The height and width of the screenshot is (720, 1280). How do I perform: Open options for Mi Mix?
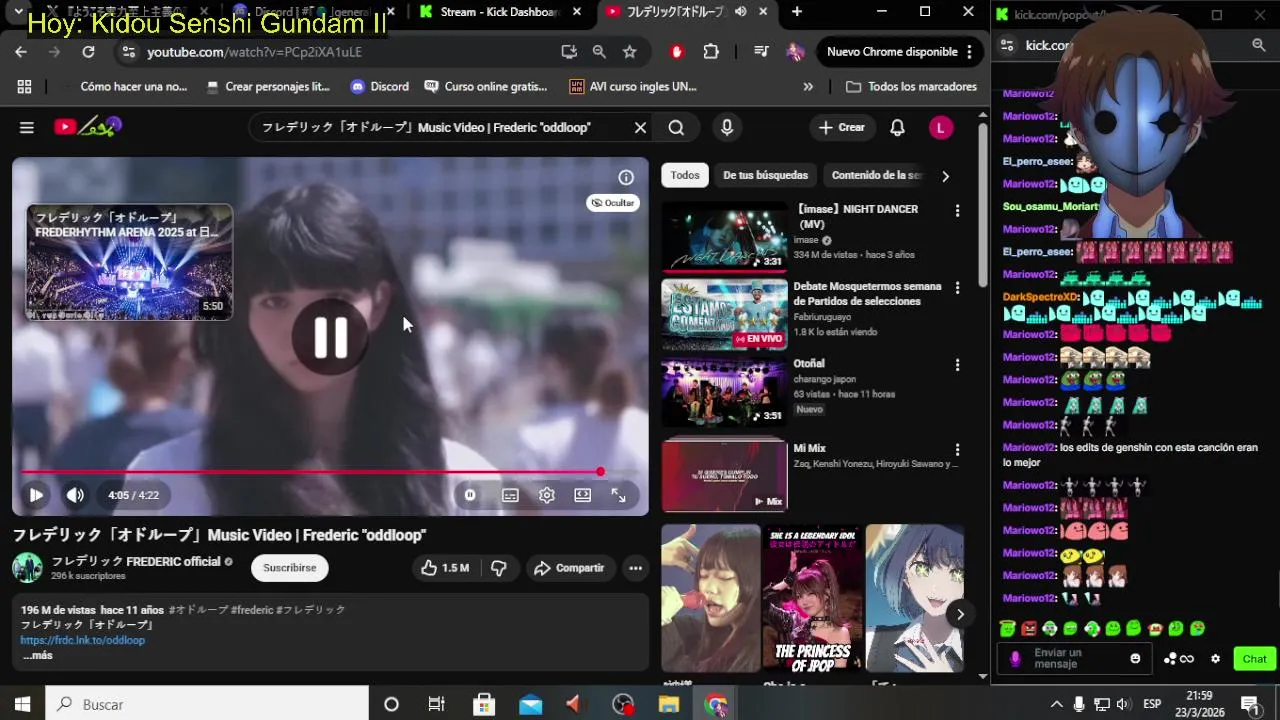tap(957, 450)
